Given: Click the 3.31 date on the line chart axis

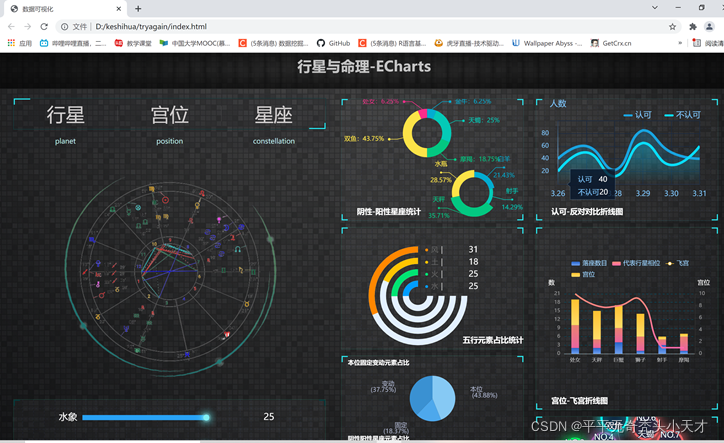Looking at the screenshot, I should tap(699, 194).
